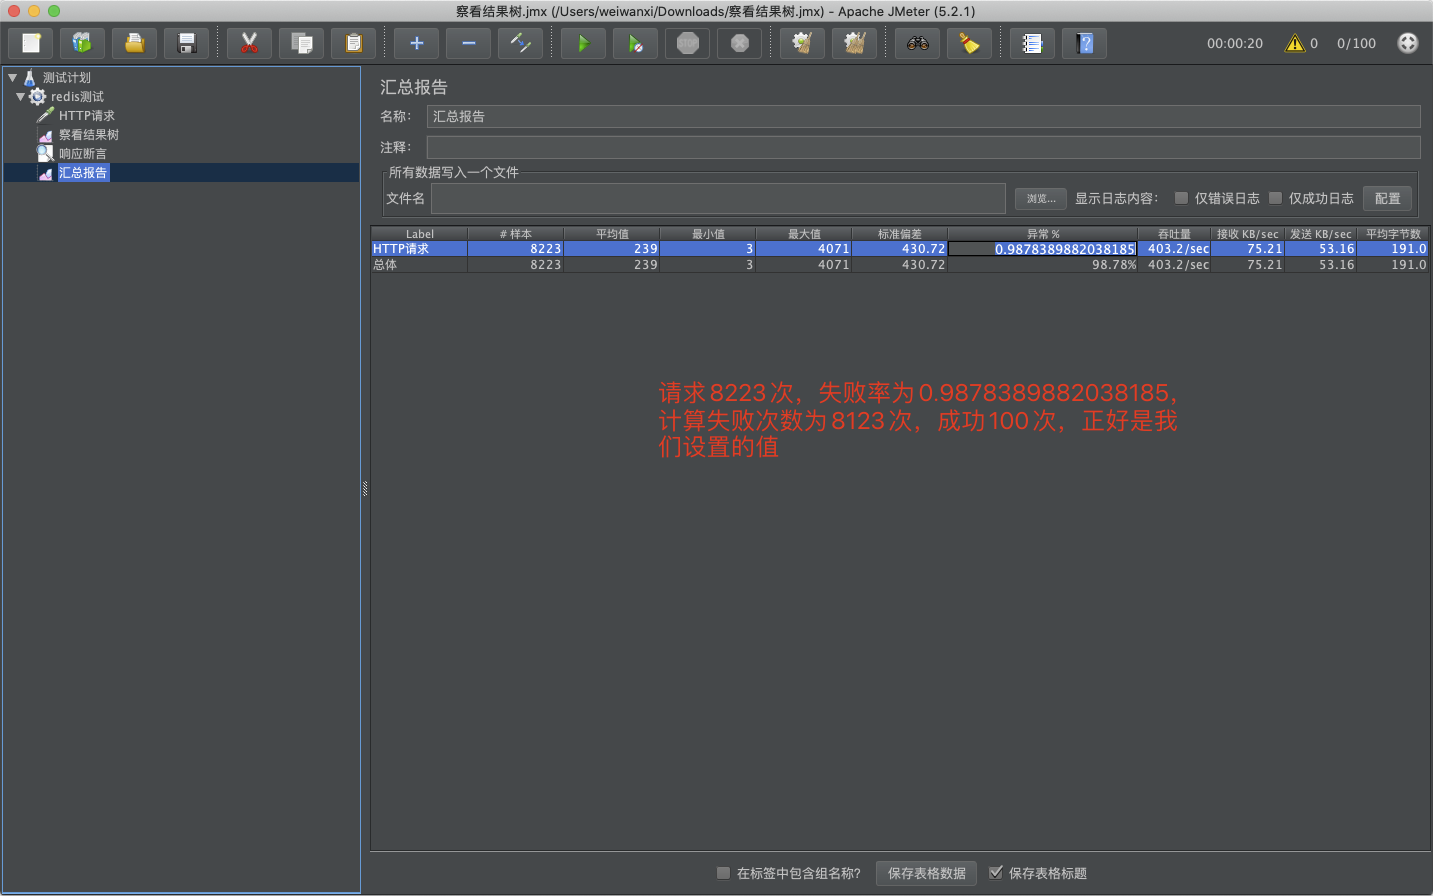Viewport: 1433px width, 896px height.
Task: Click the # 样本 column header
Action: (x=516, y=234)
